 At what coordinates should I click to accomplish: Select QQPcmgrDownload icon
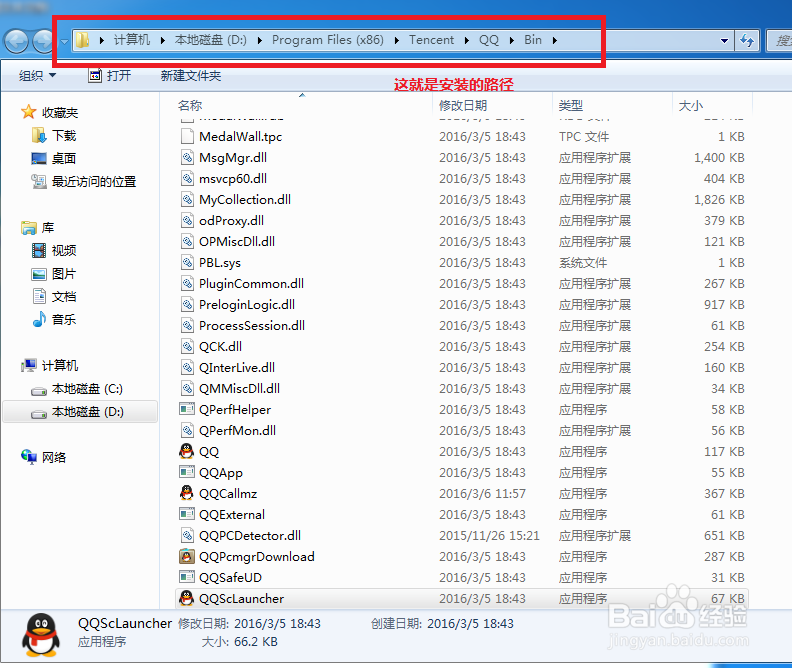click(187, 556)
